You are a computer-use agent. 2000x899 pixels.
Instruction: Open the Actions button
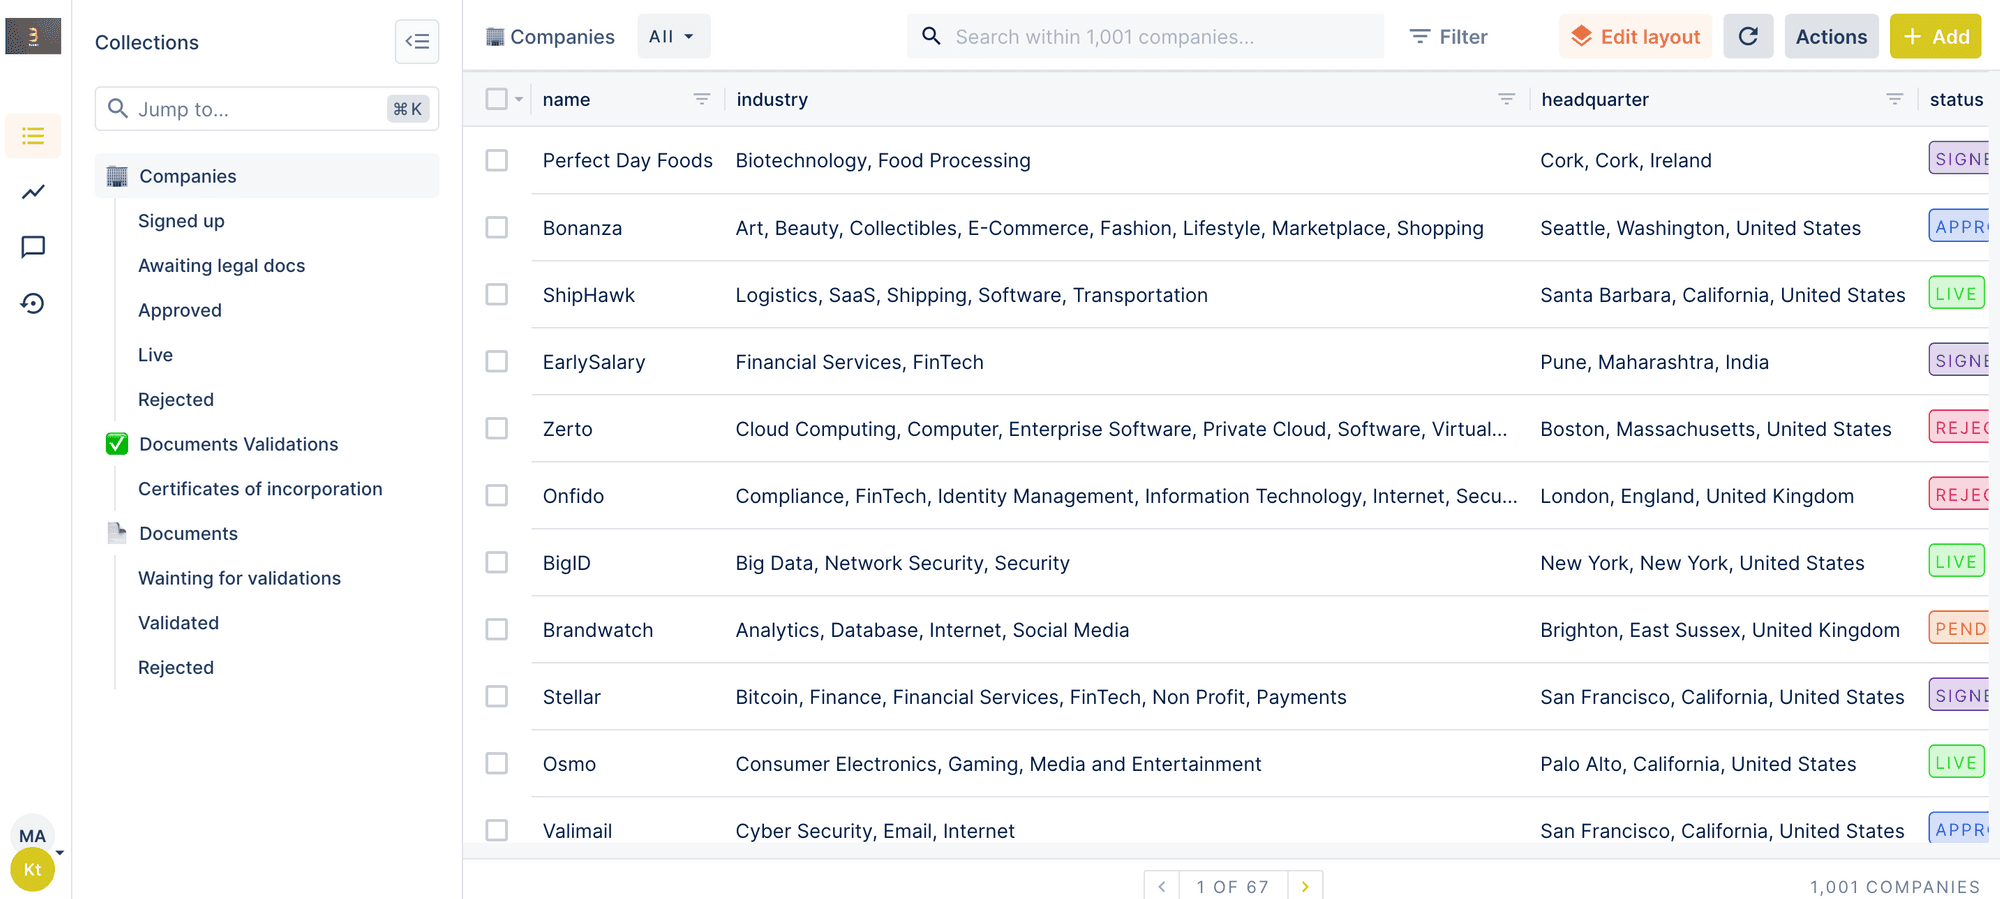coord(1831,37)
